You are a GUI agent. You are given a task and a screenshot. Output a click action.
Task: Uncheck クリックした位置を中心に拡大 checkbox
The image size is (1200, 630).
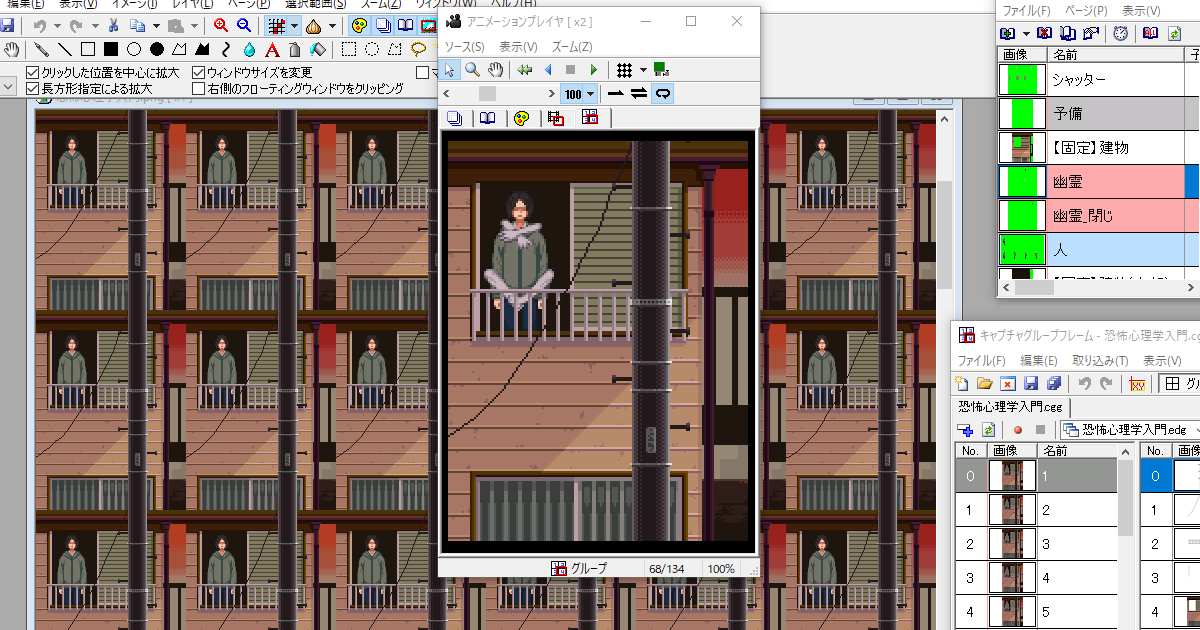[33, 72]
